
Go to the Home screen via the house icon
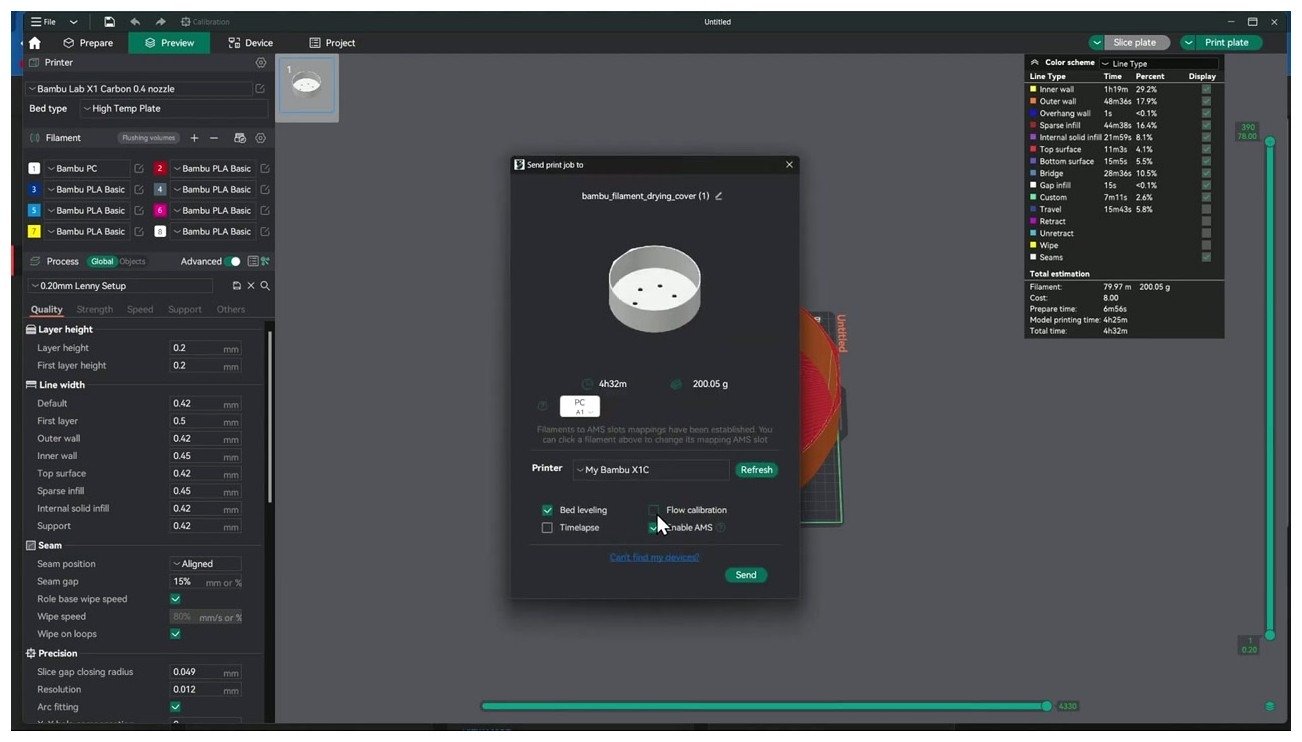35,43
